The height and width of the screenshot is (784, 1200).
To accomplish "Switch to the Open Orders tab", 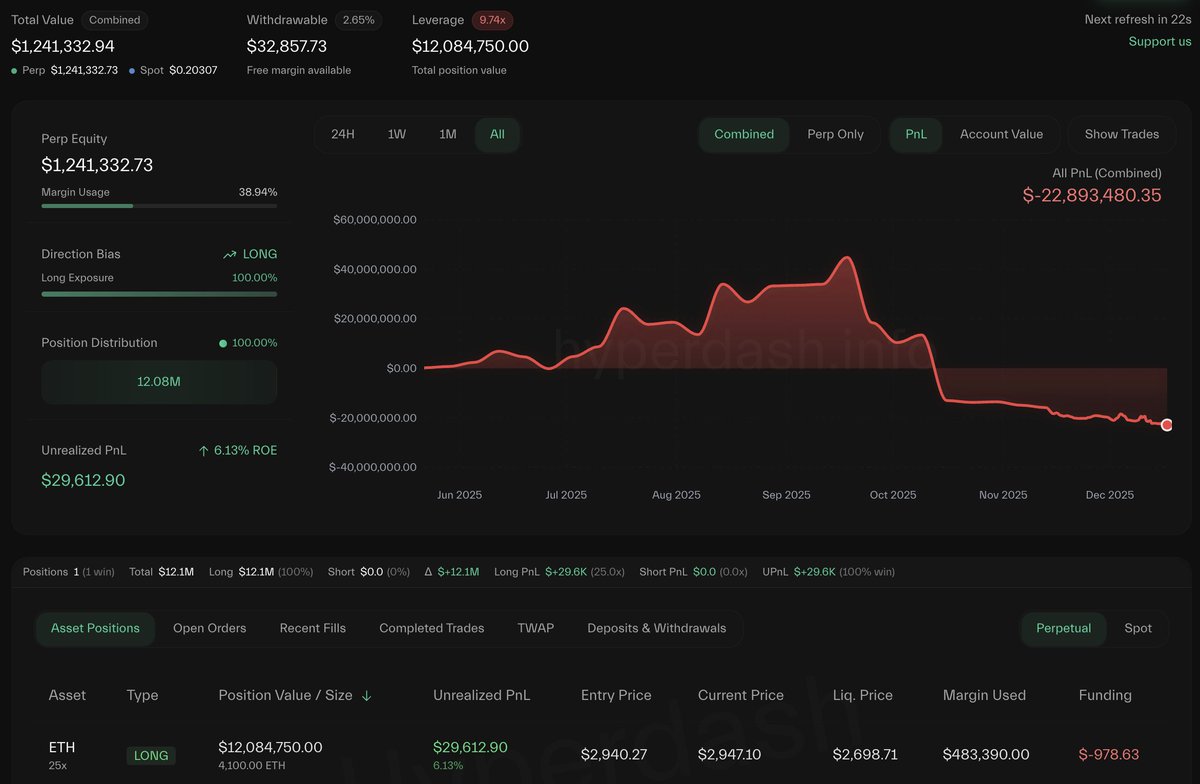I will (x=209, y=628).
